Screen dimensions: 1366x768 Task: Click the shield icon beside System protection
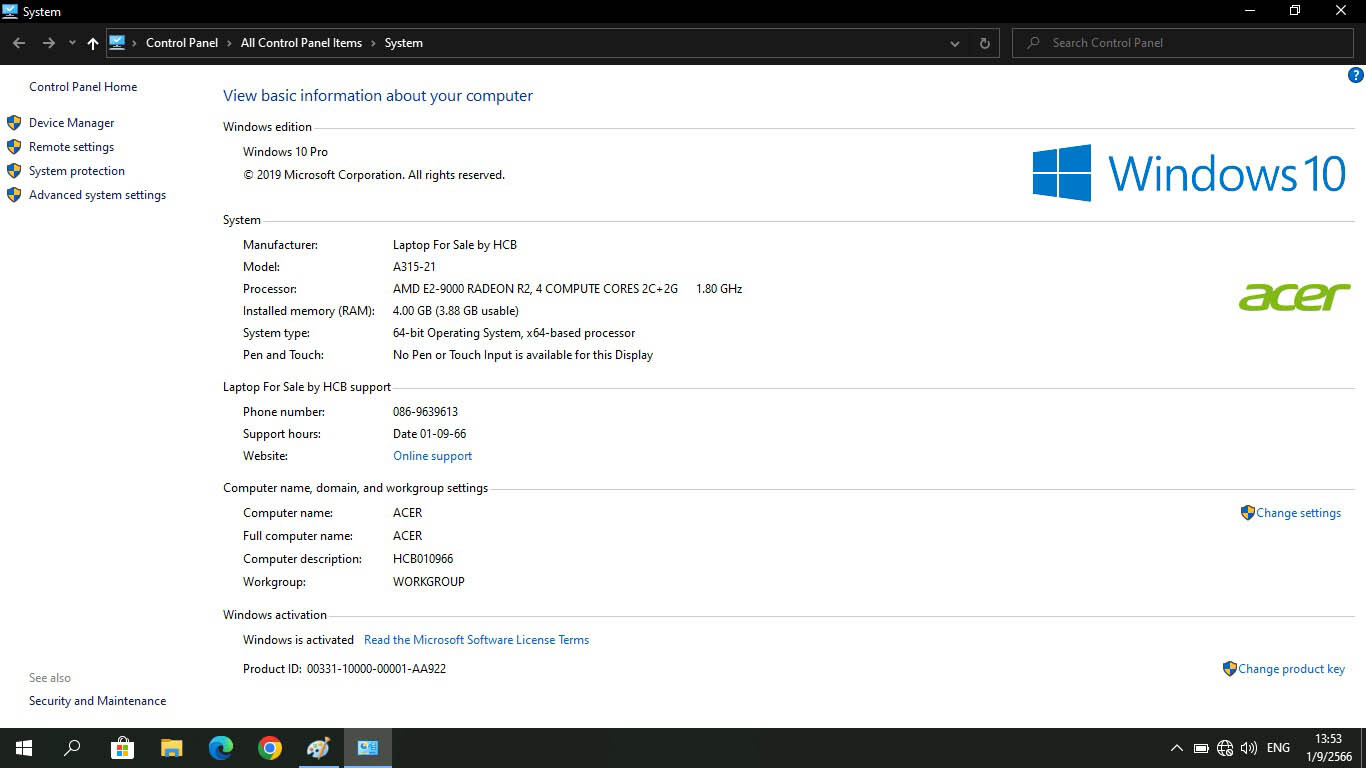[x=14, y=171]
